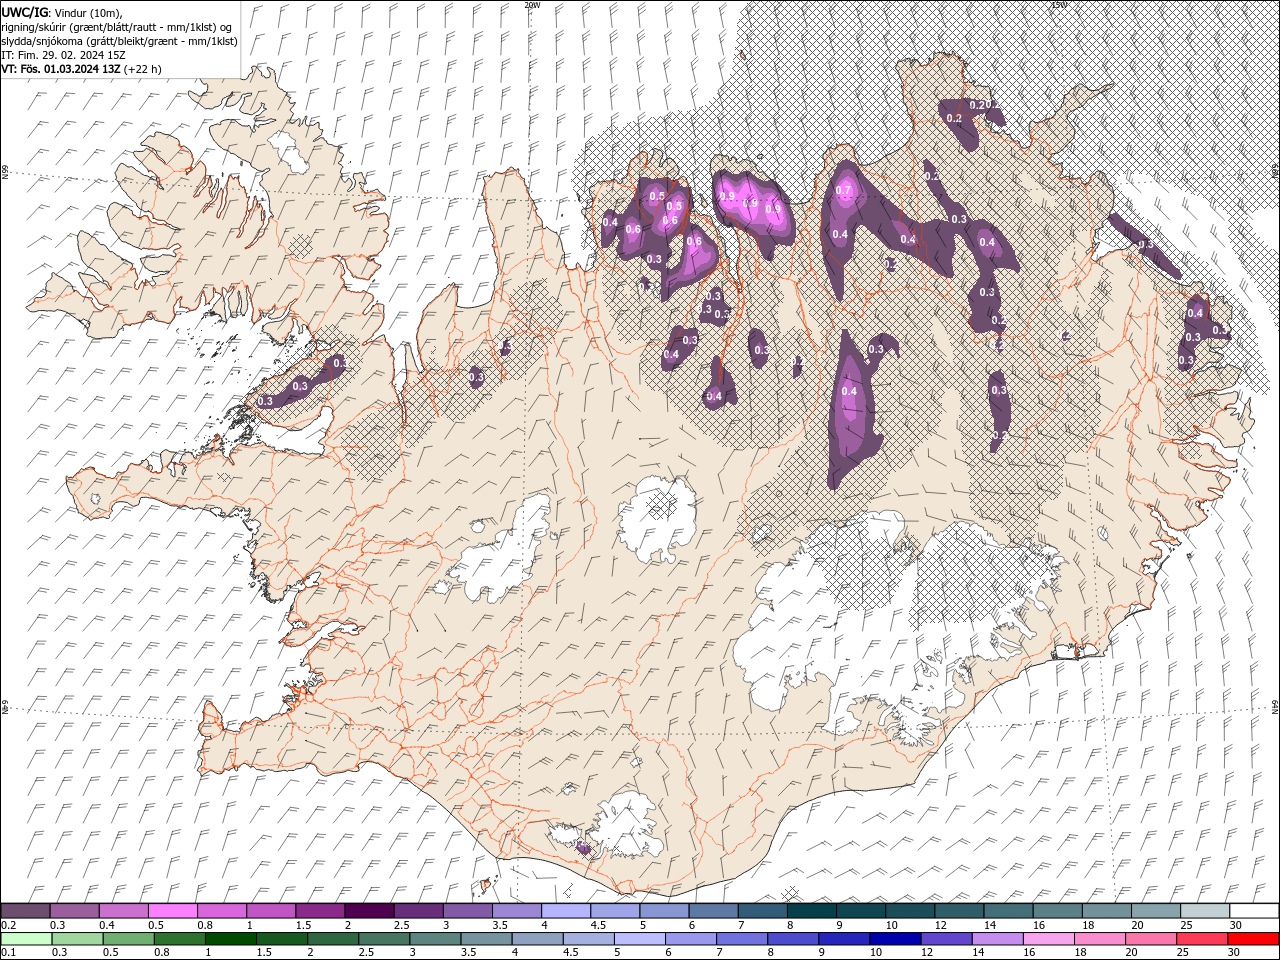Image resolution: width=1280 pixels, height=960 pixels.
Task: Pick lower legend swatch starting at 0.3
Action: [75, 938]
